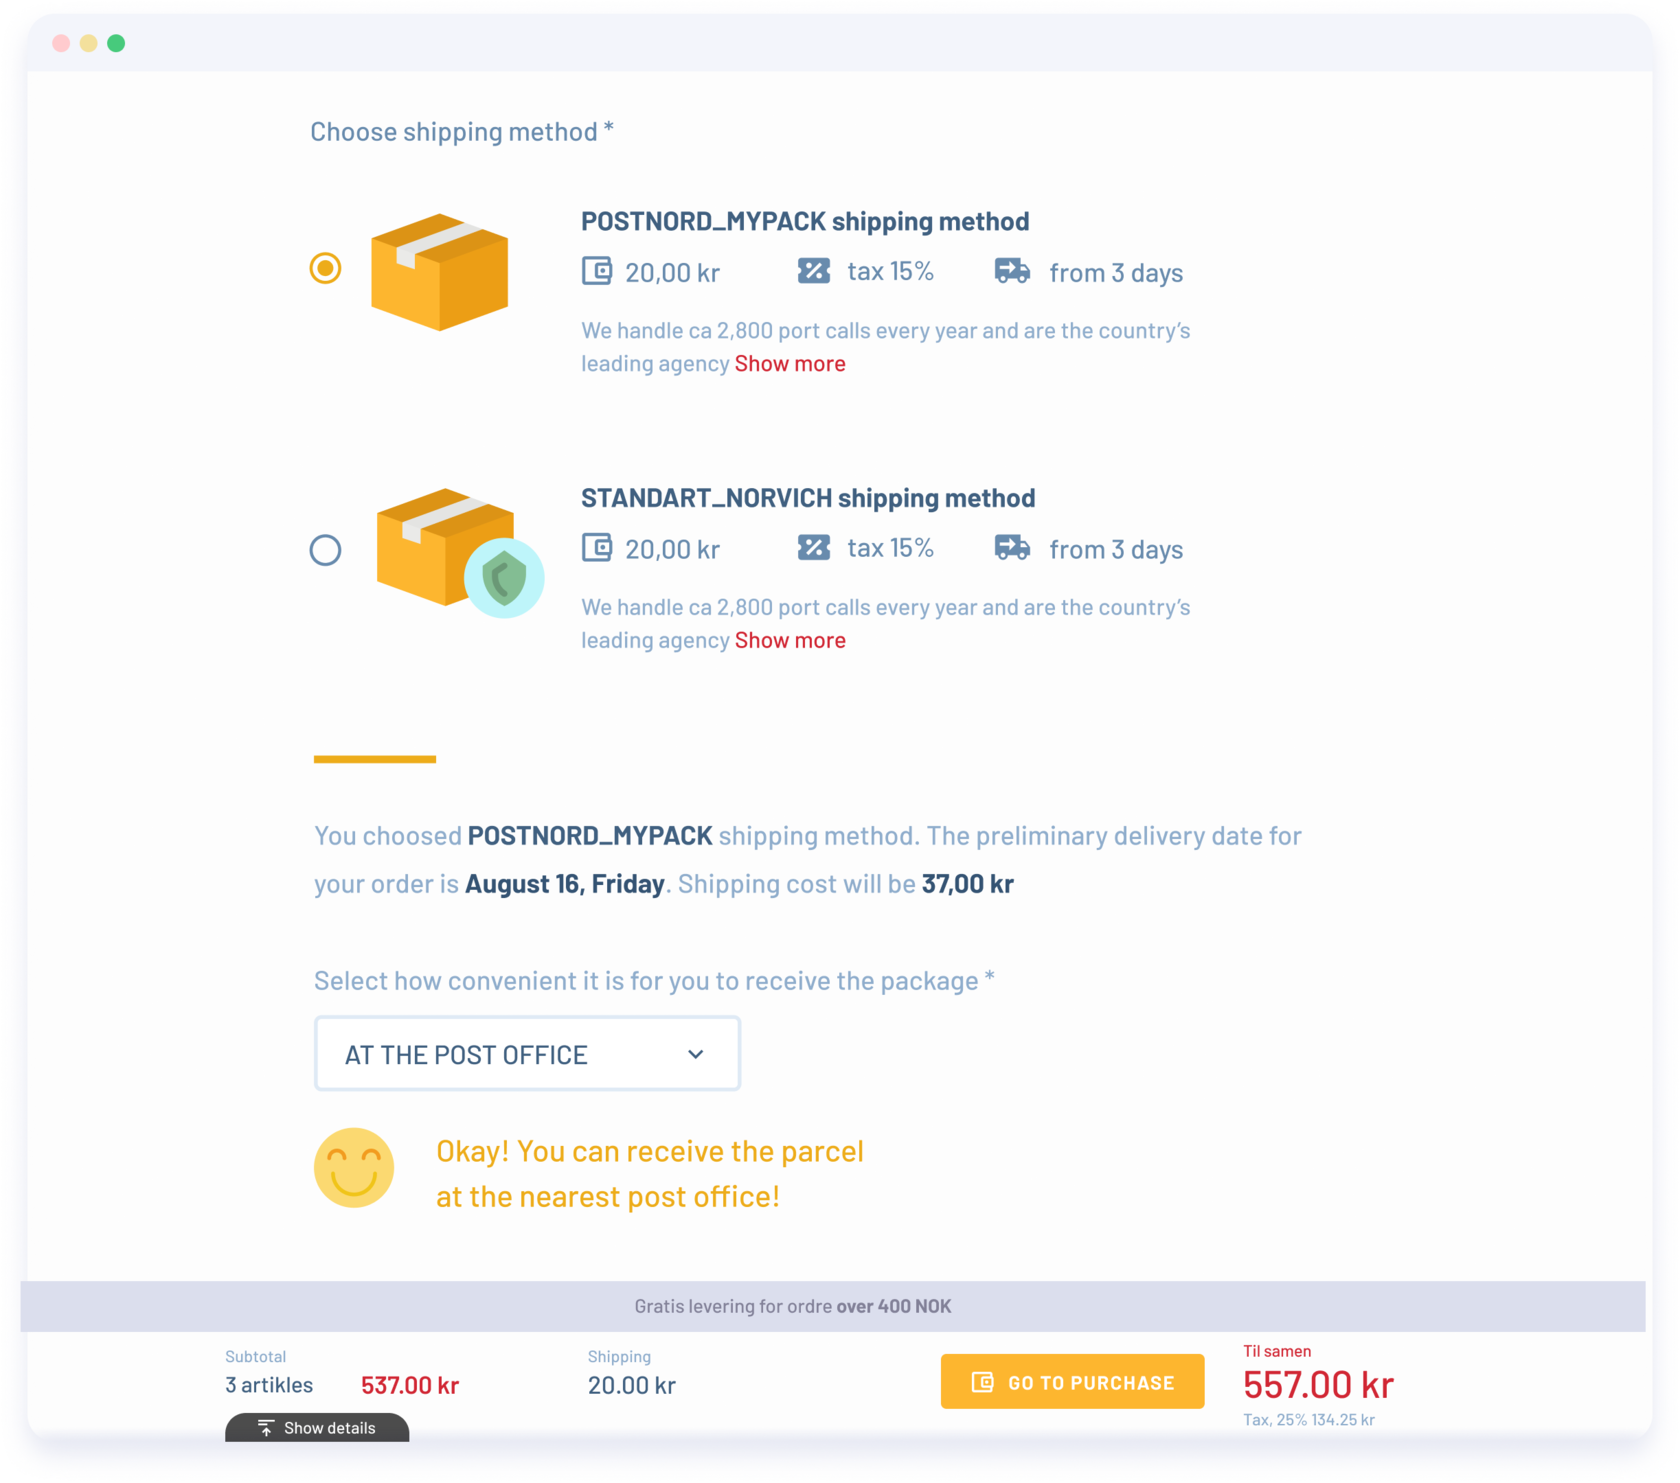This screenshot has width=1680, height=1483.
Task: Select the POSTNORD_MYPACK shipping radio button
Action: coord(325,268)
